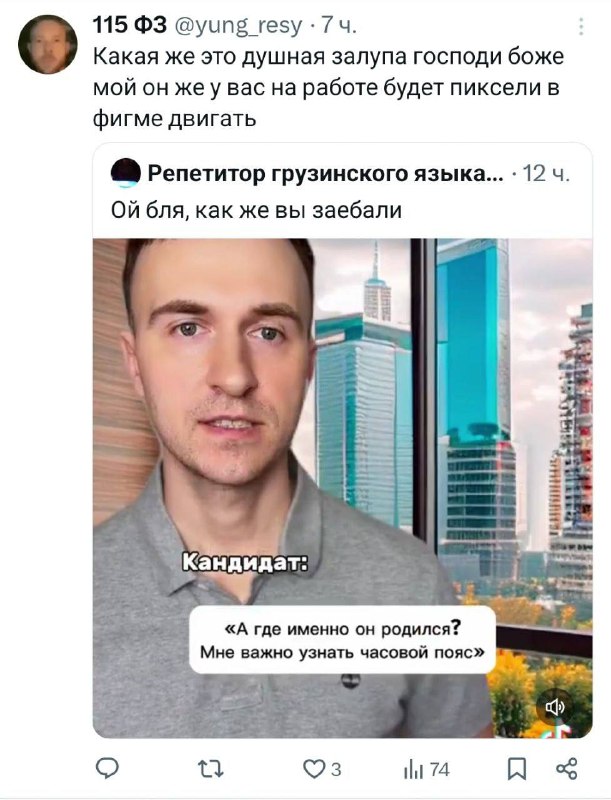The height and width of the screenshot is (800, 611).
Task: Click the Кандидат caption on the video
Action: (245, 563)
